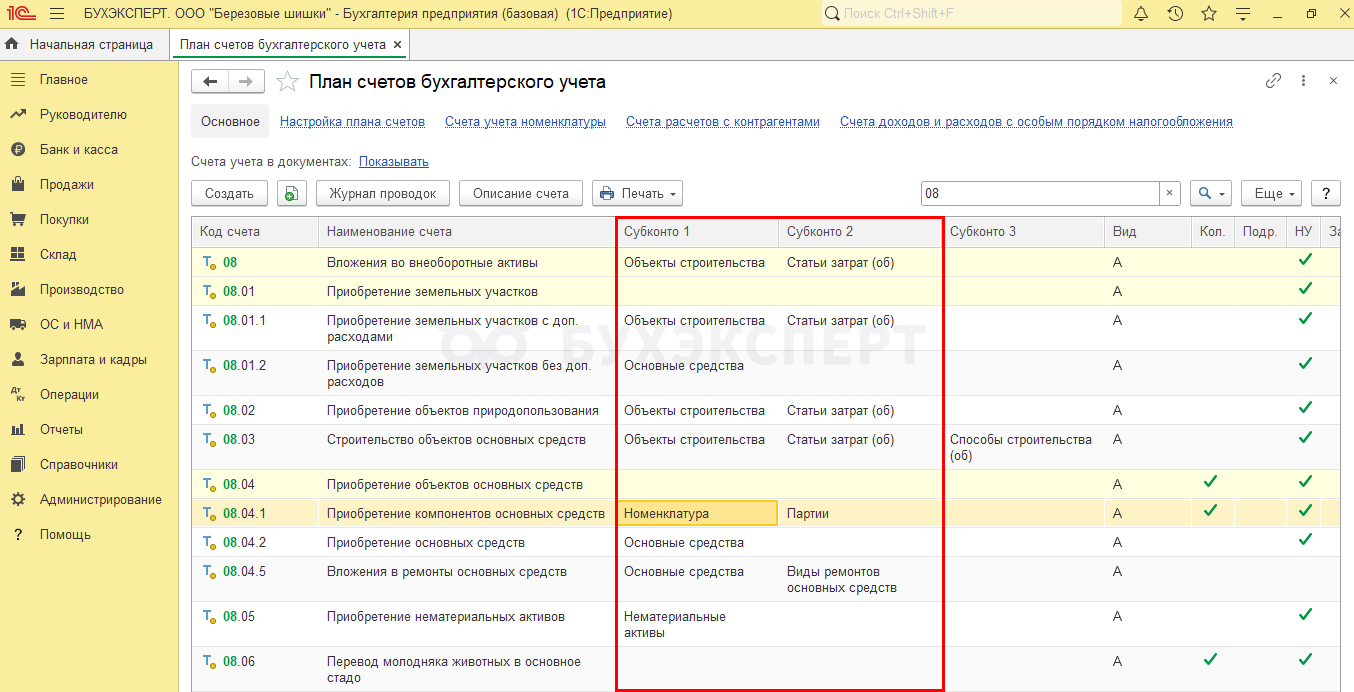Viewport: 1354px width, 692px height.
Task: Select account row 08.03
Action: pos(766,447)
